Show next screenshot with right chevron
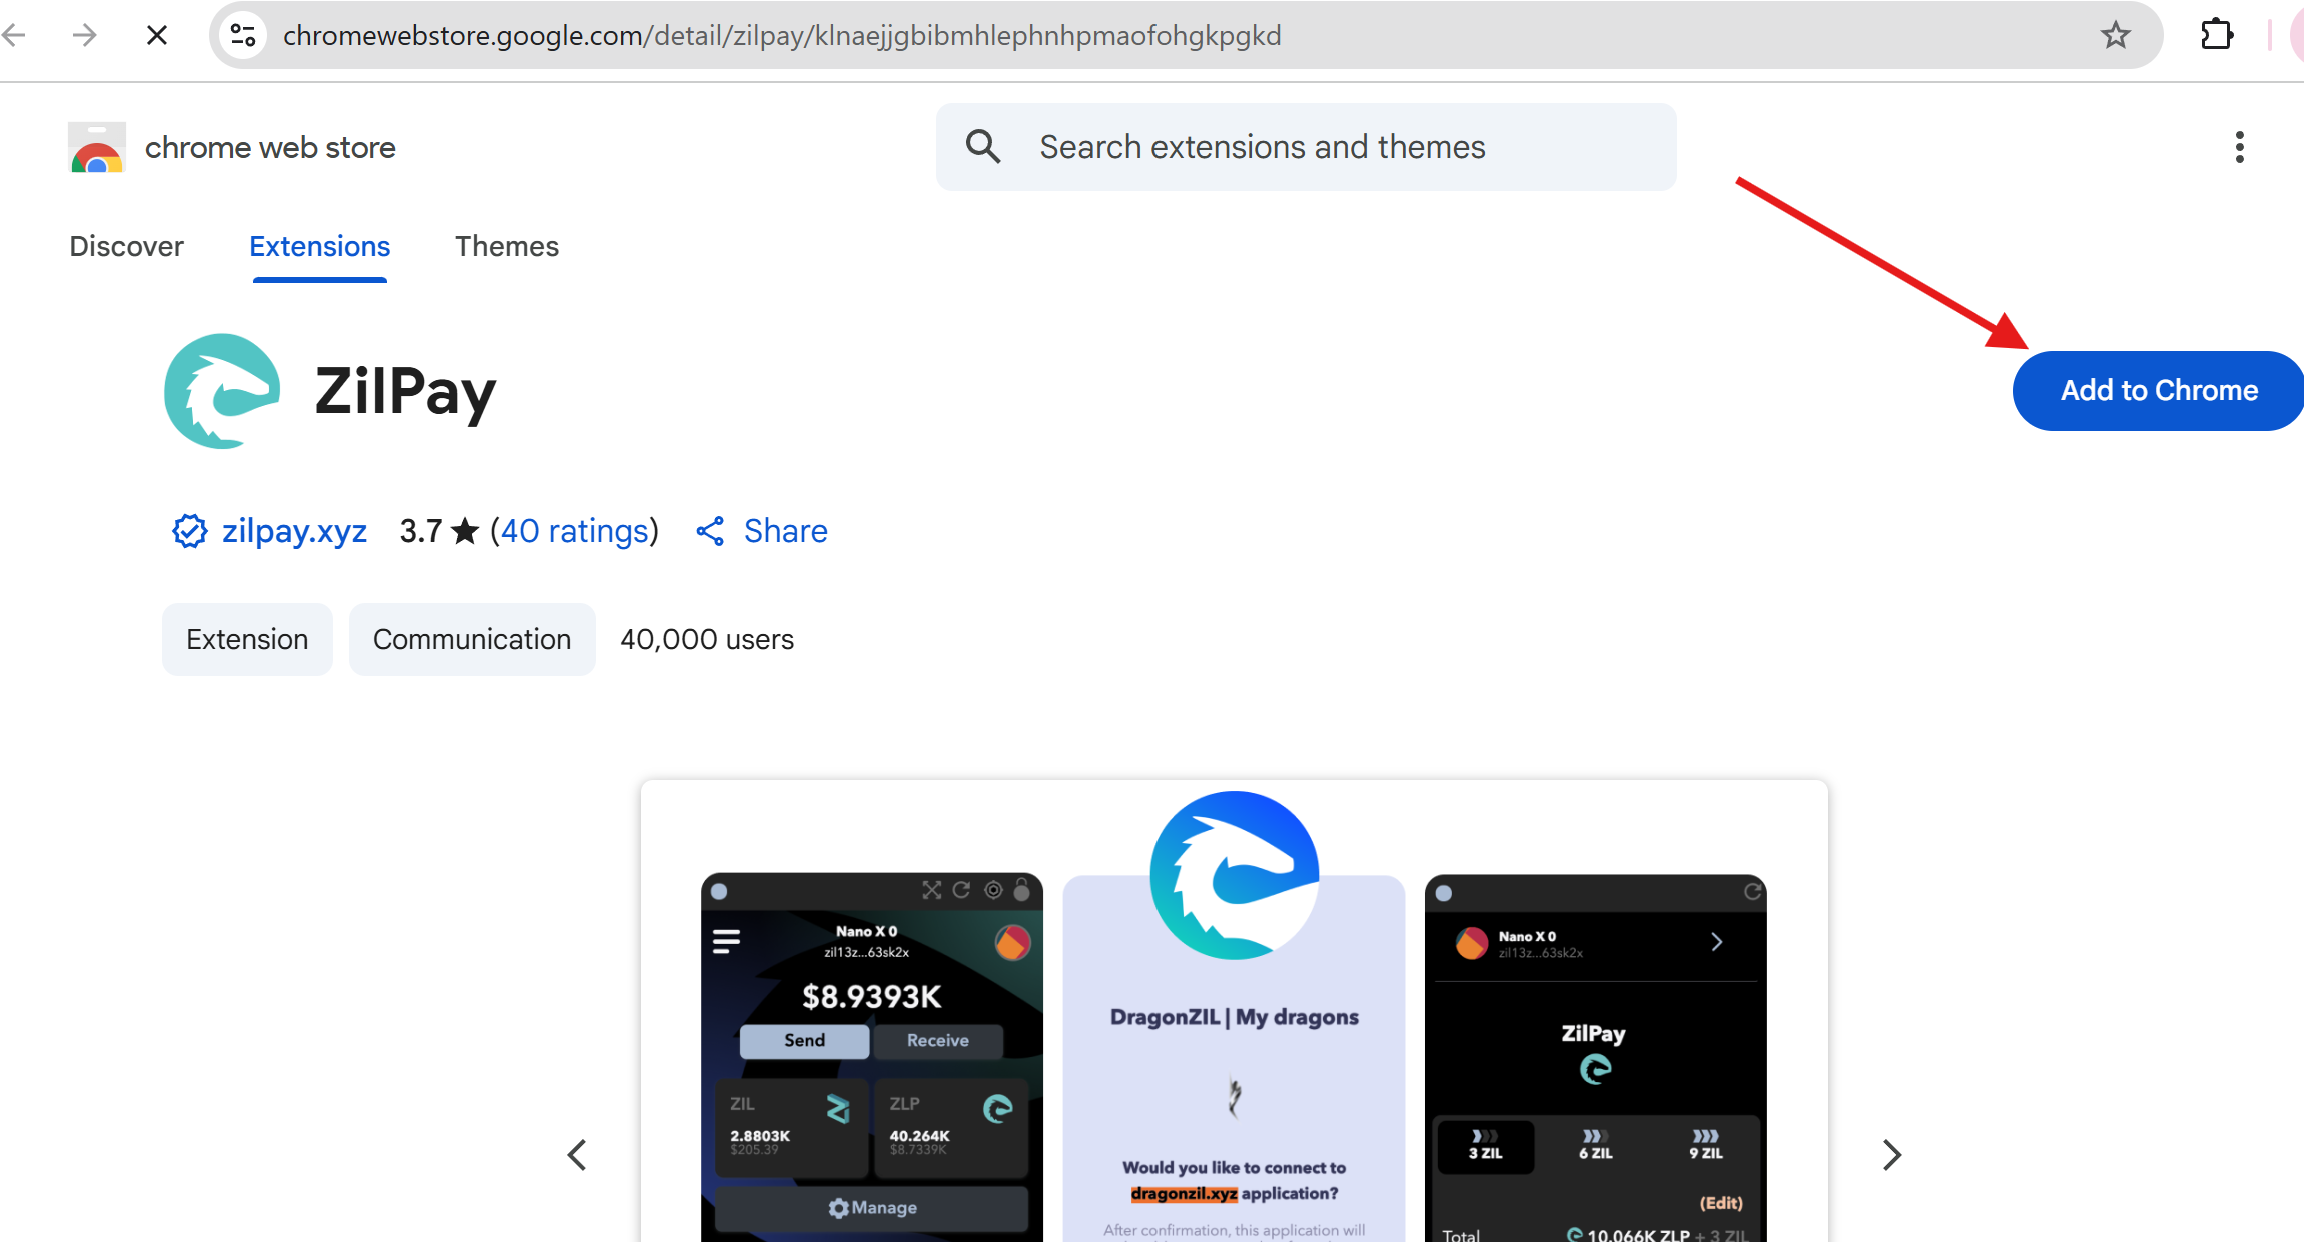The image size is (2304, 1242). pyautogui.click(x=1891, y=1155)
